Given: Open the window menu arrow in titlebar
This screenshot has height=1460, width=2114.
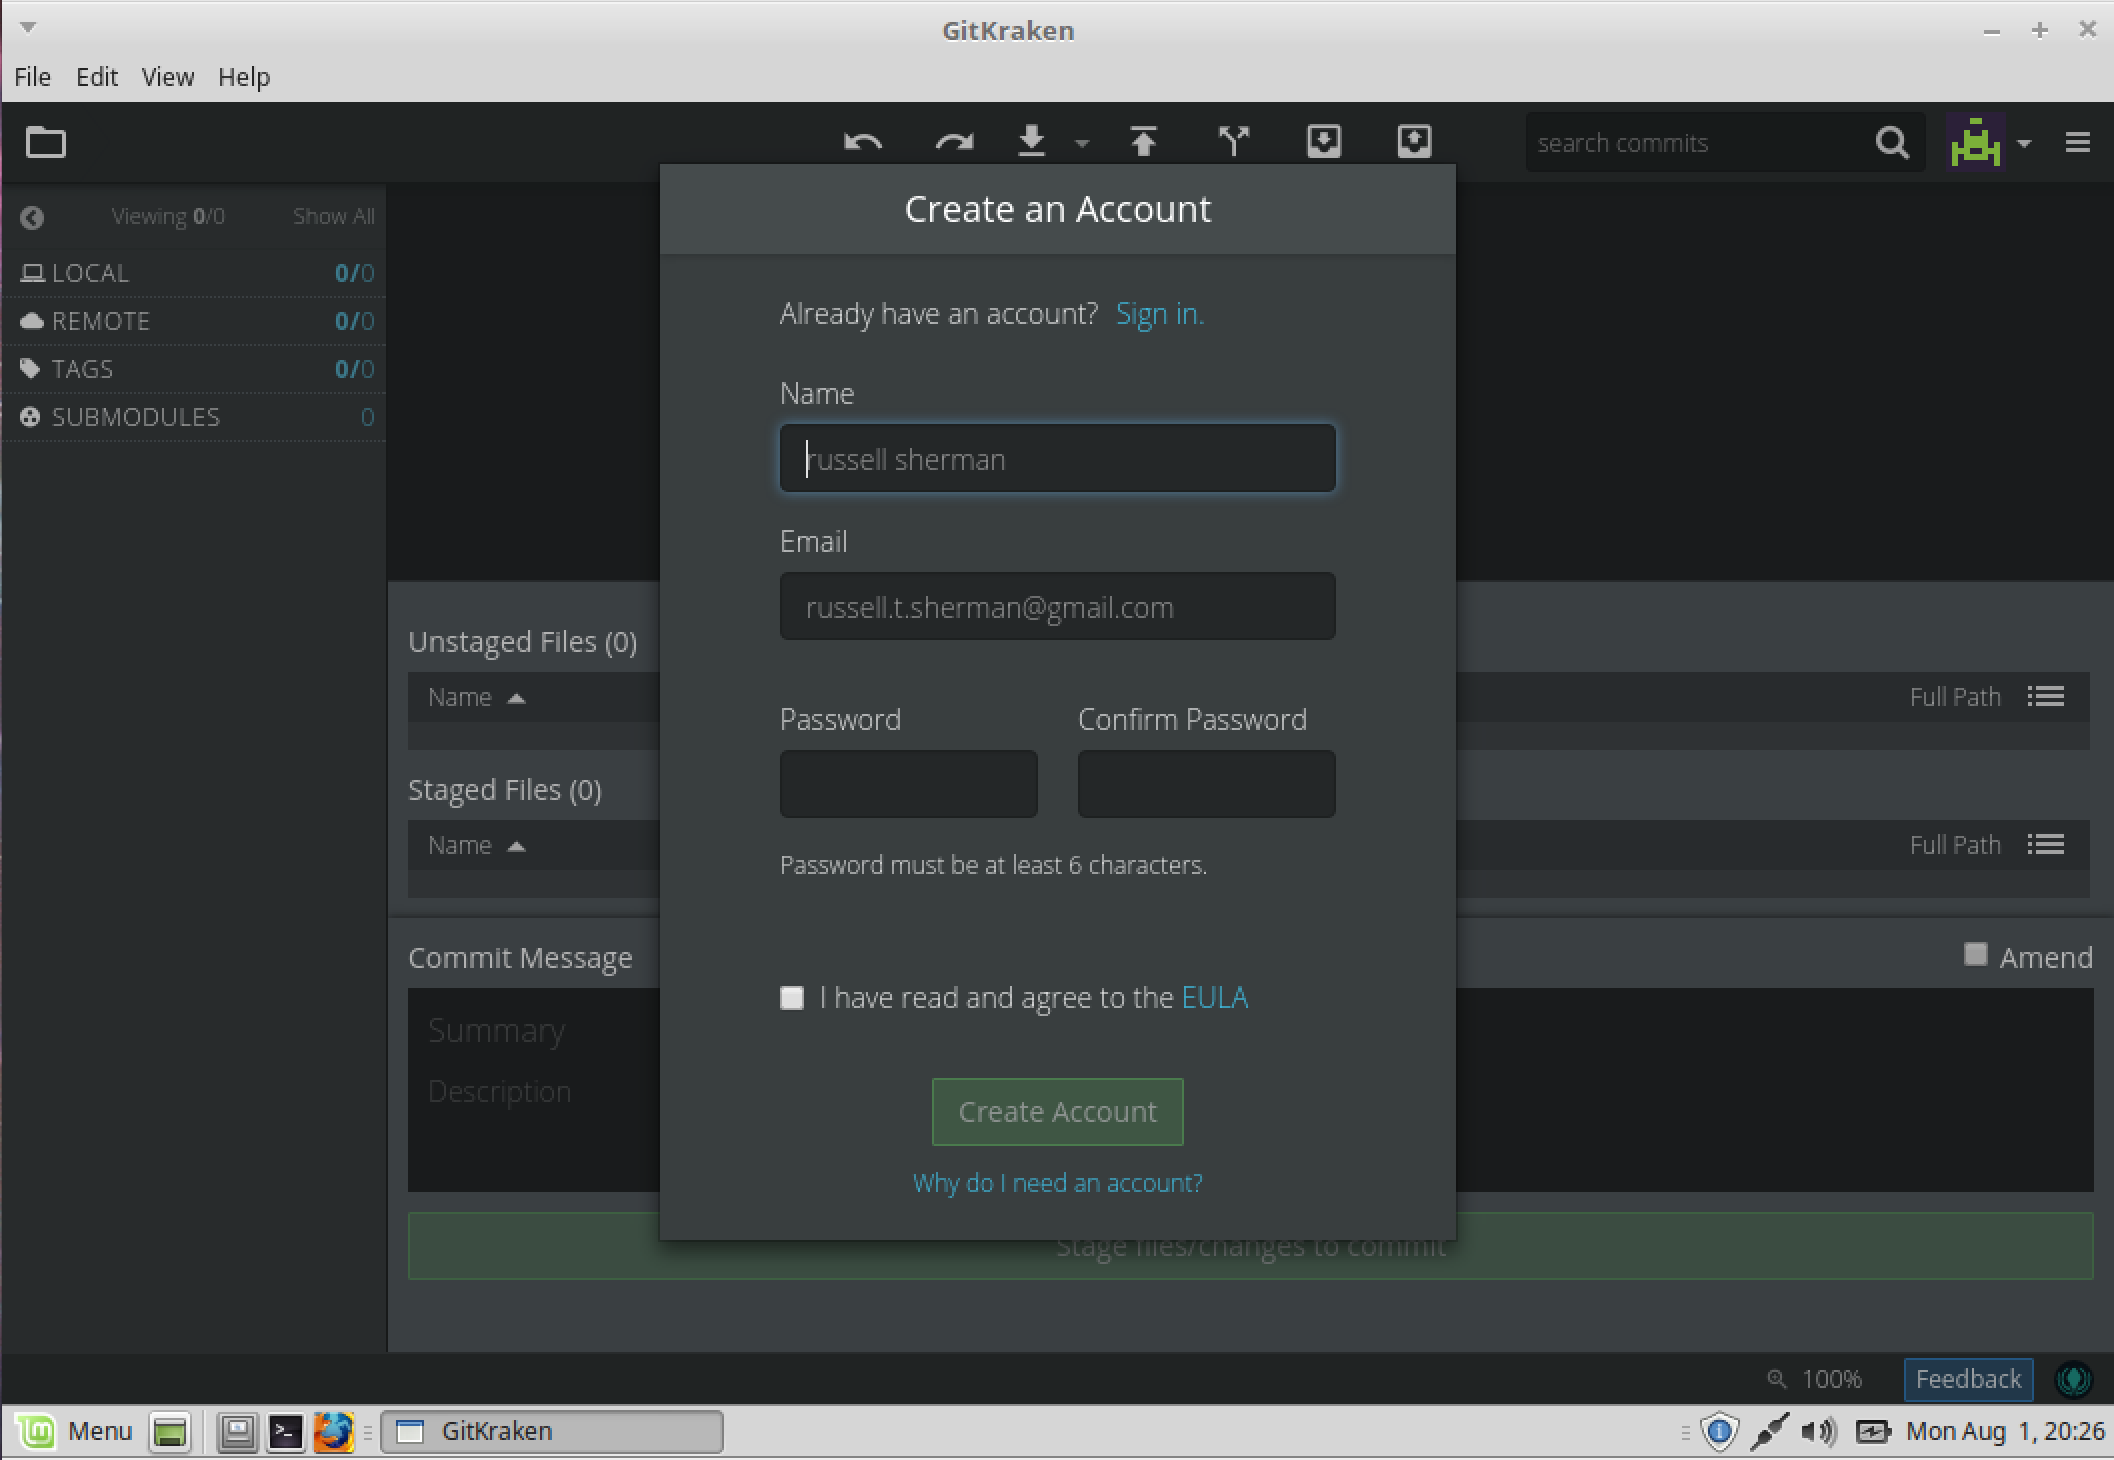Looking at the screenshot, I should (28, 28).
